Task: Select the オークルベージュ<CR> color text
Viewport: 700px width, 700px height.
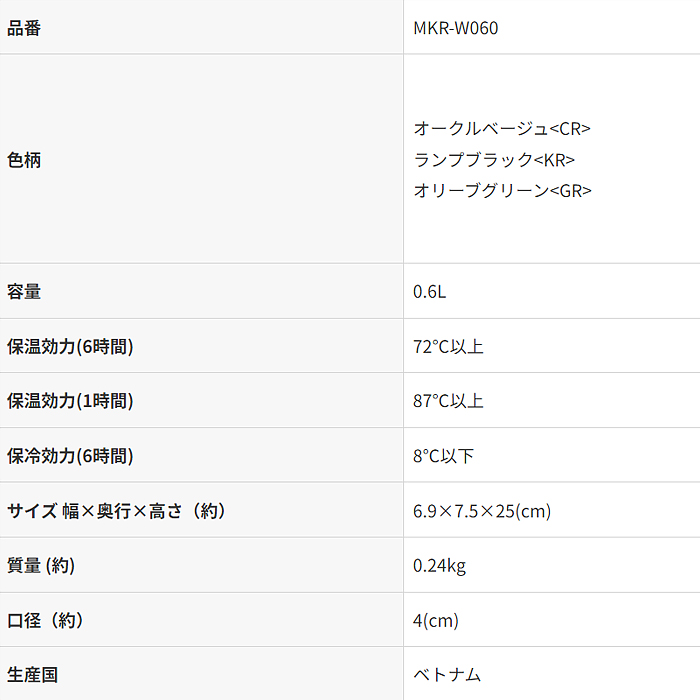Action: click(x=502, y=129)
